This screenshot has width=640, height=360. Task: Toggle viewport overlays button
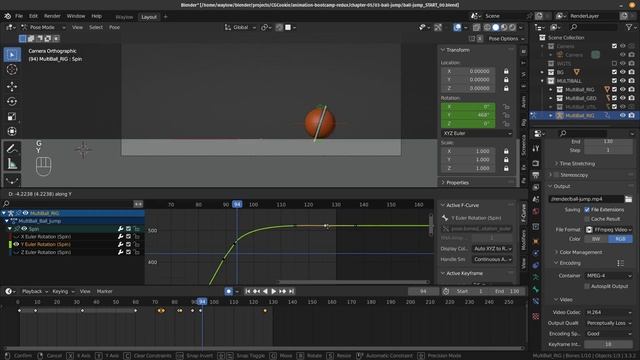coord(457,27)
